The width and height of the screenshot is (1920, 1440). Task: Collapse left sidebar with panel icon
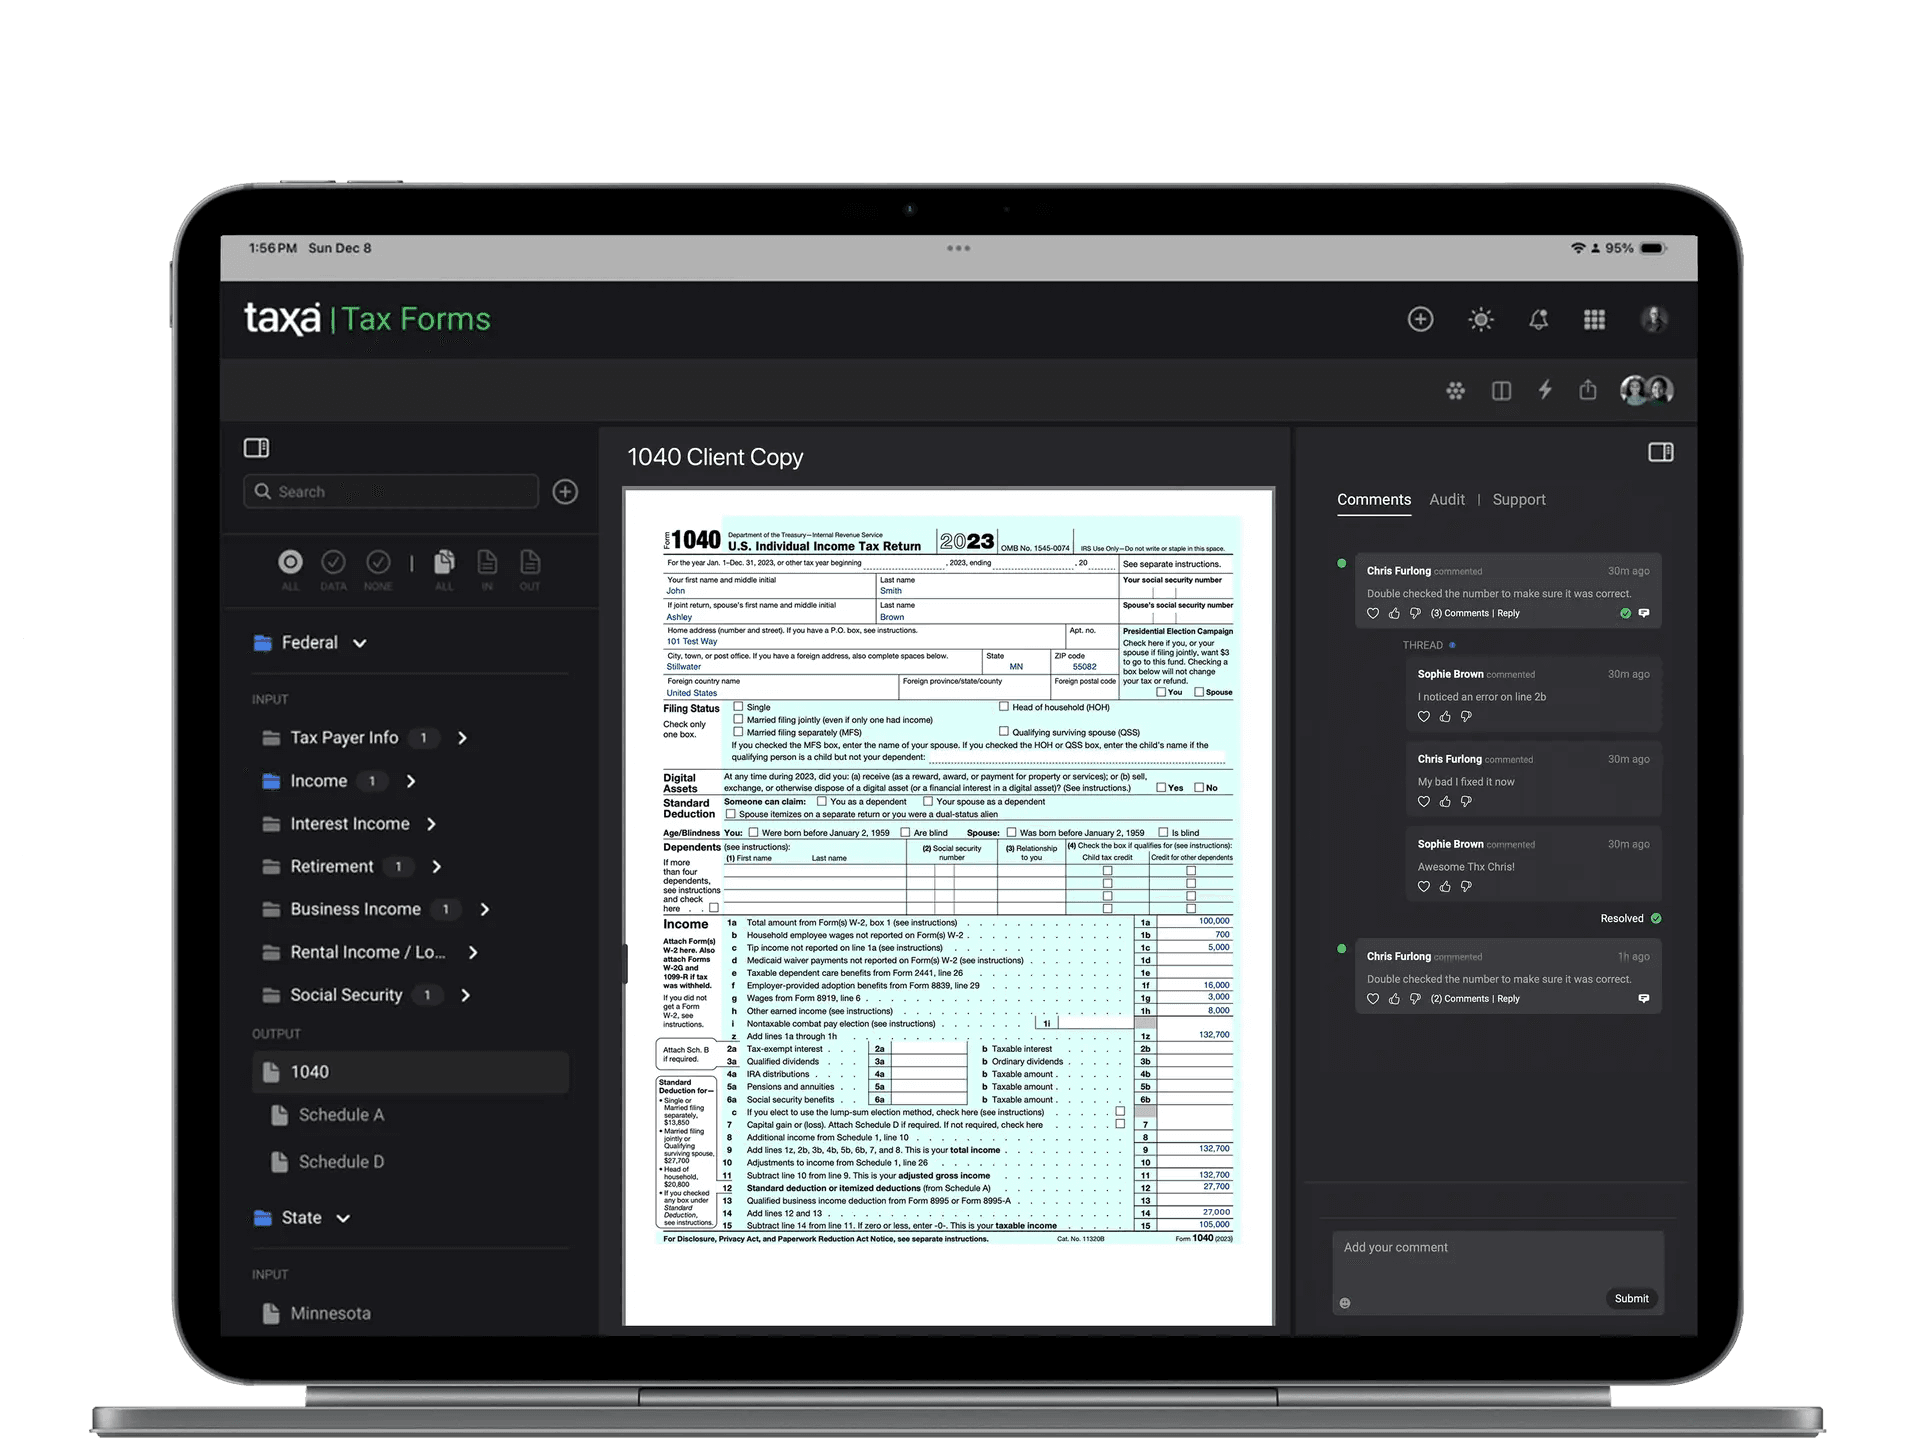257,448
